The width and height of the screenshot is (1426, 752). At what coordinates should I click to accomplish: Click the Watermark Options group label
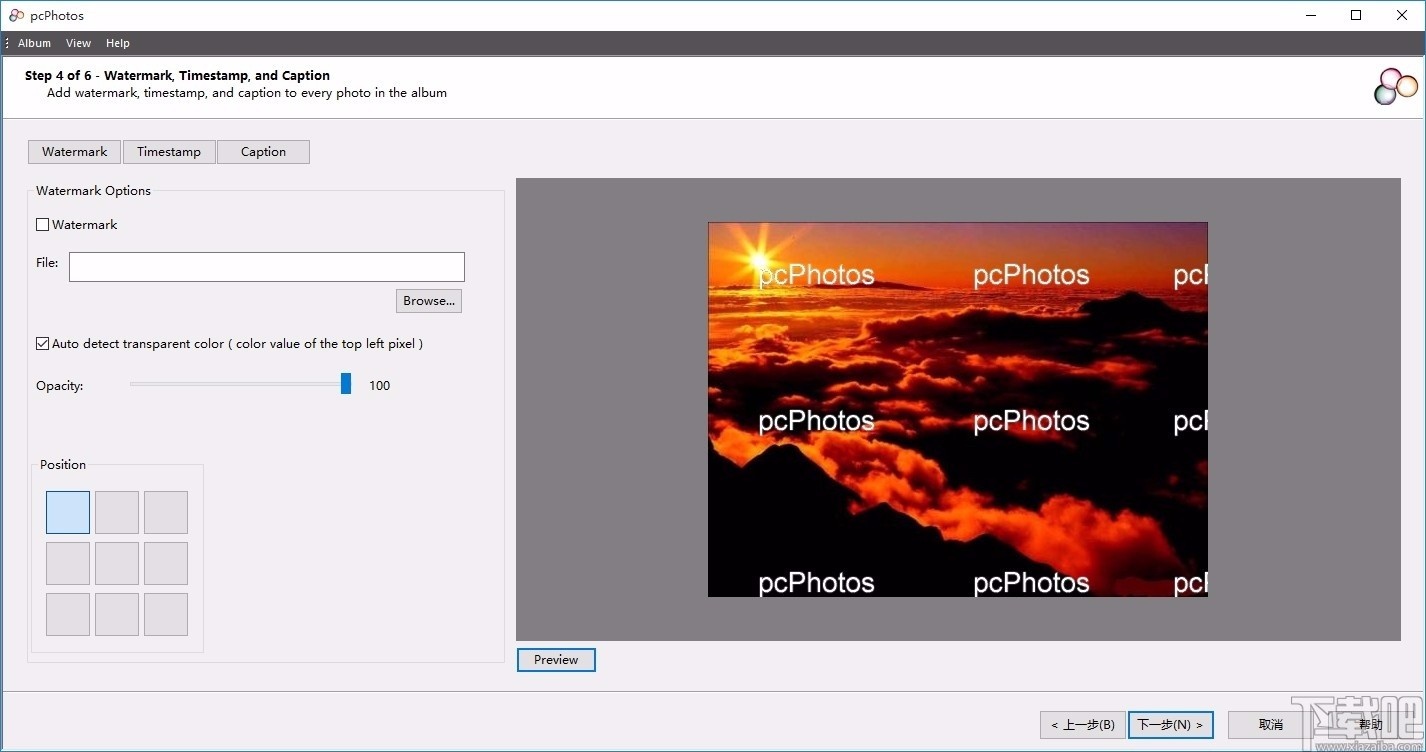(93, 191)
